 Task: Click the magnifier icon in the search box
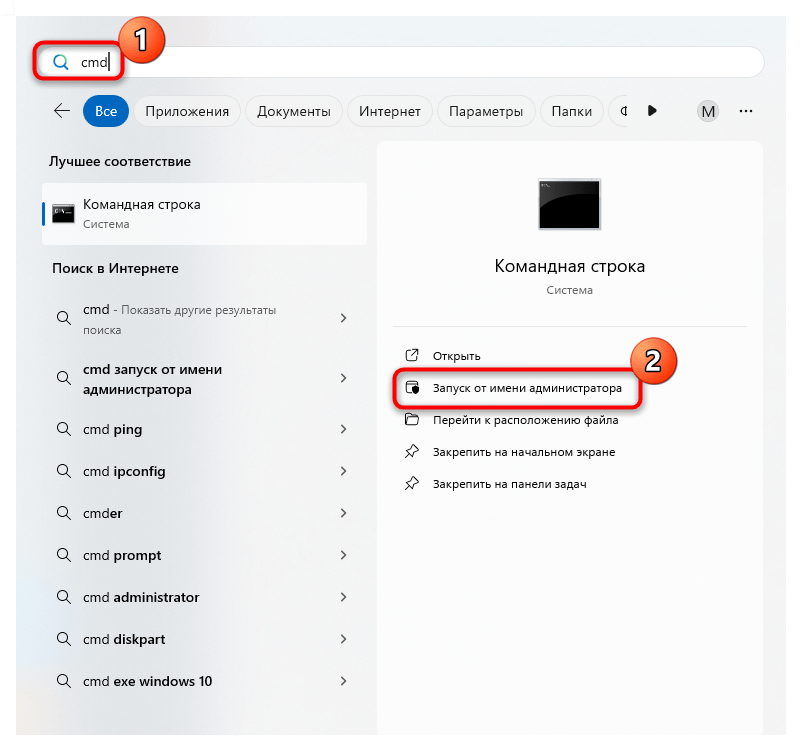[61, 62]
